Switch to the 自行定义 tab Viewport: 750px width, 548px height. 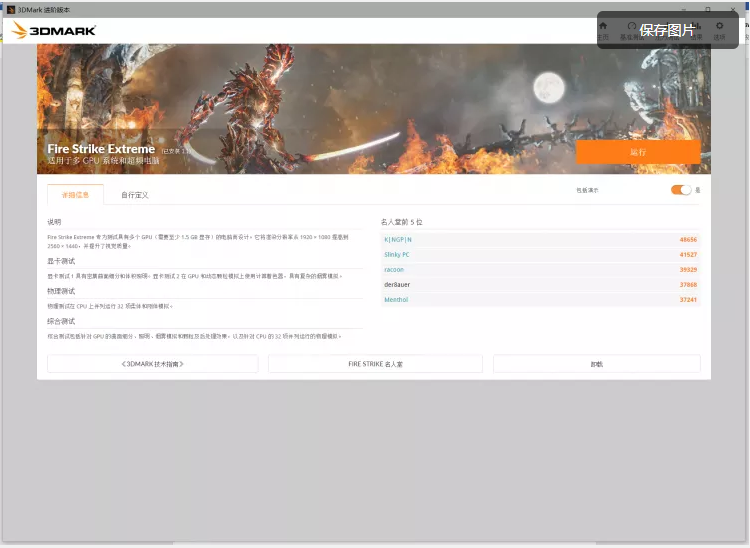(135, 195)
